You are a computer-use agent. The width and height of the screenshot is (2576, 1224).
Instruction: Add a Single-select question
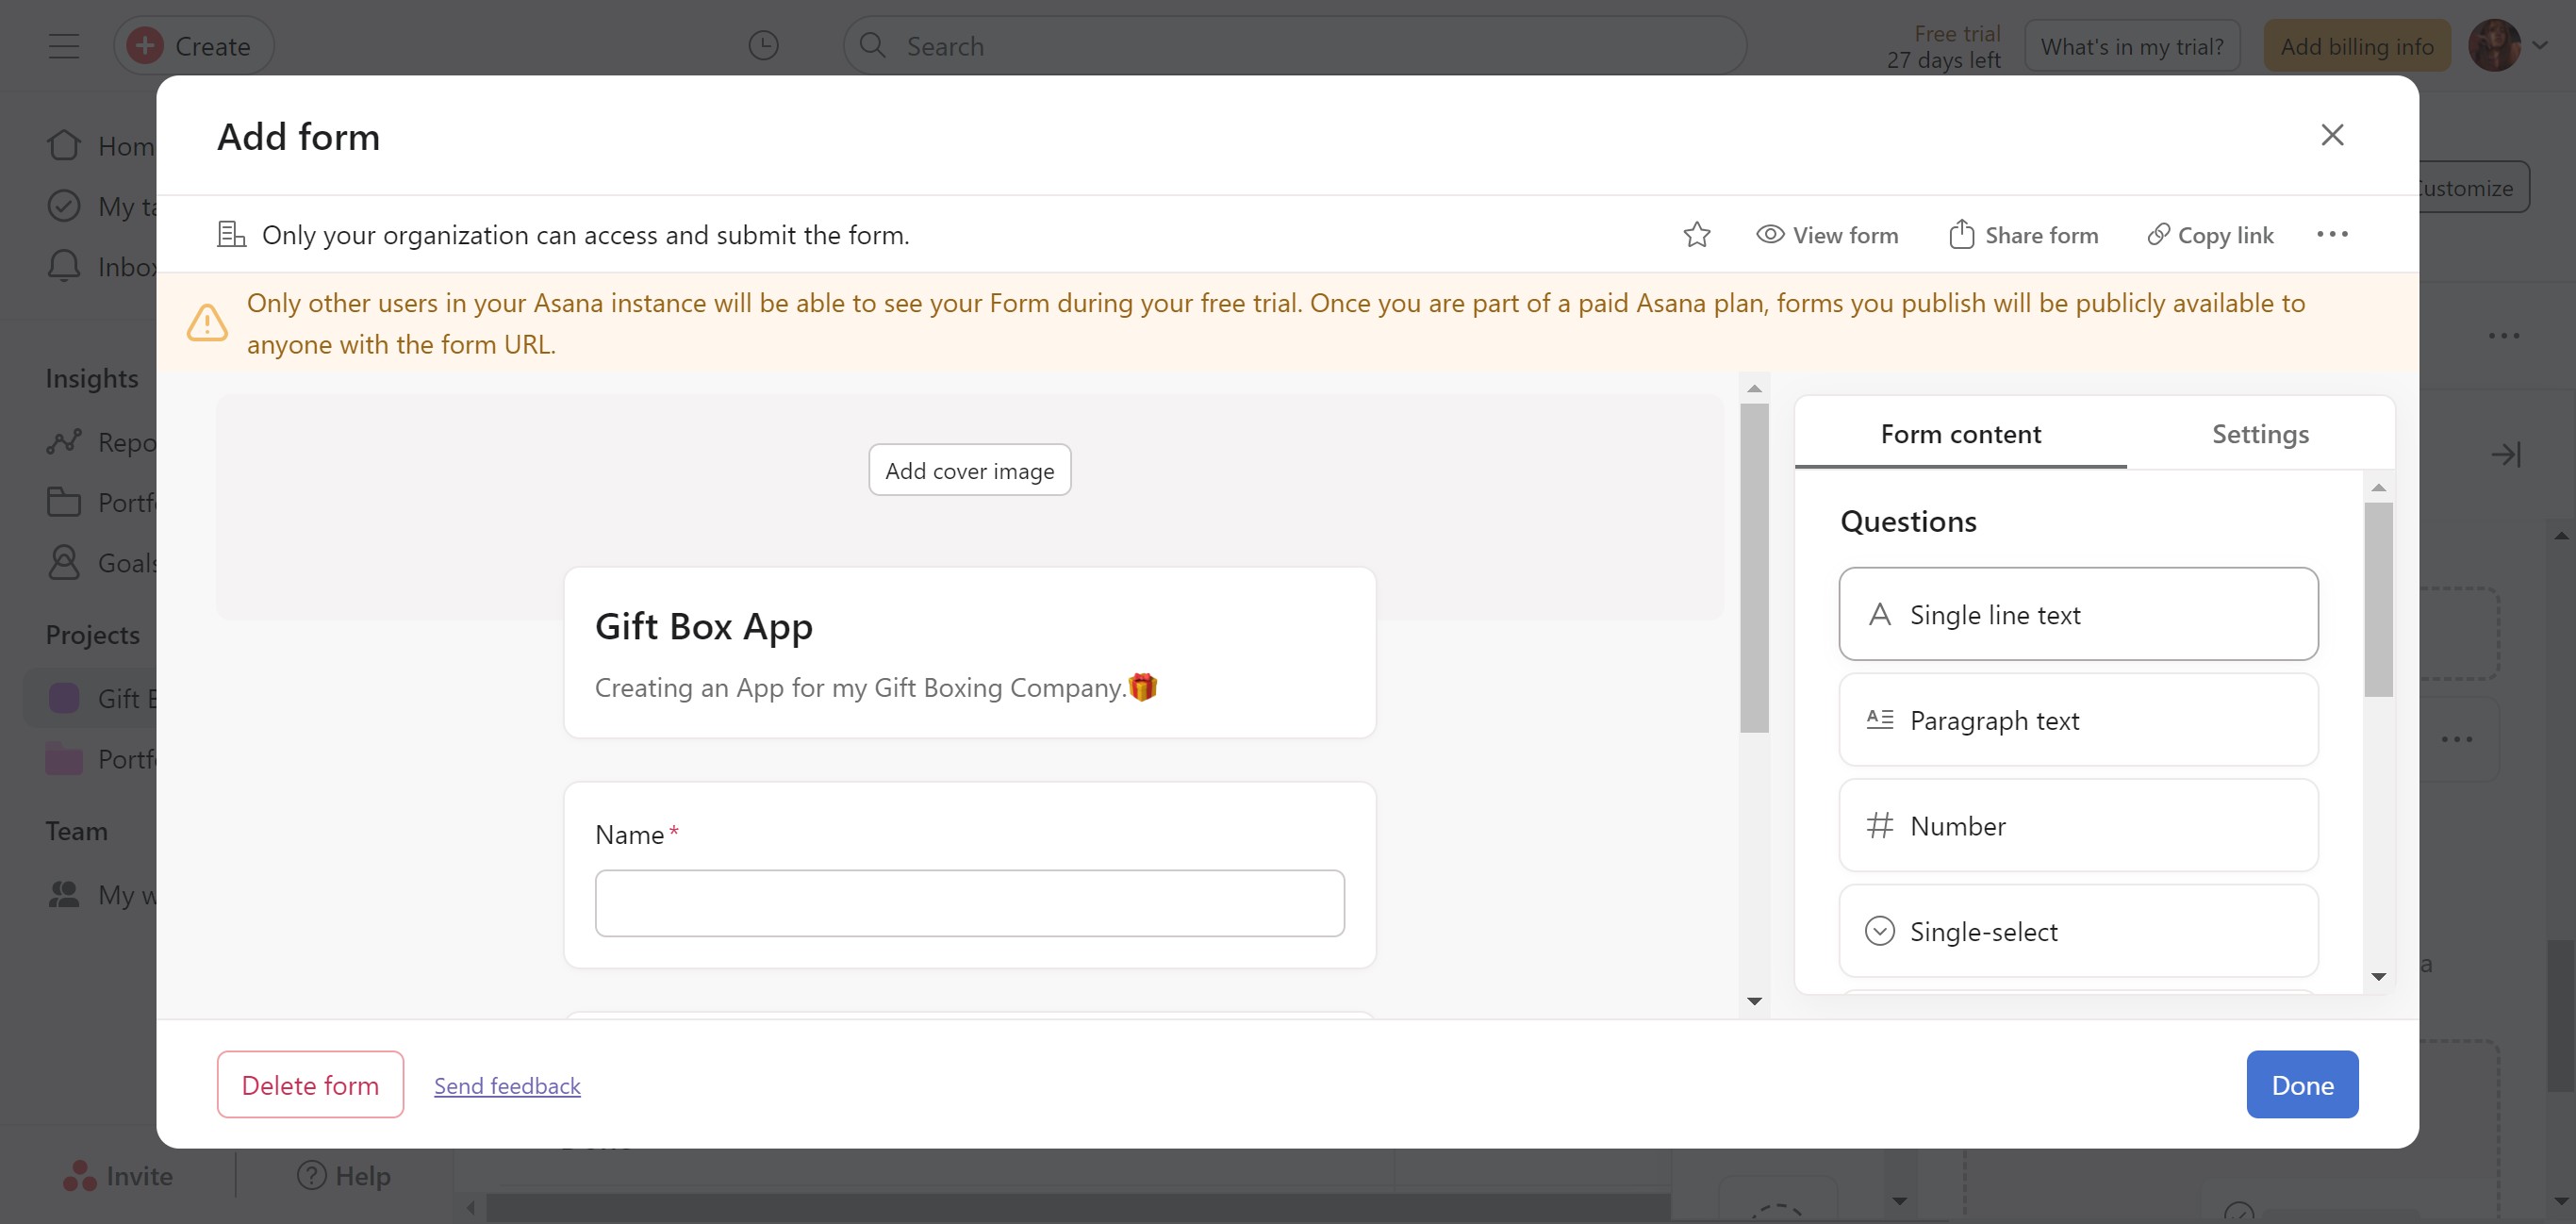pos(2077,931)
